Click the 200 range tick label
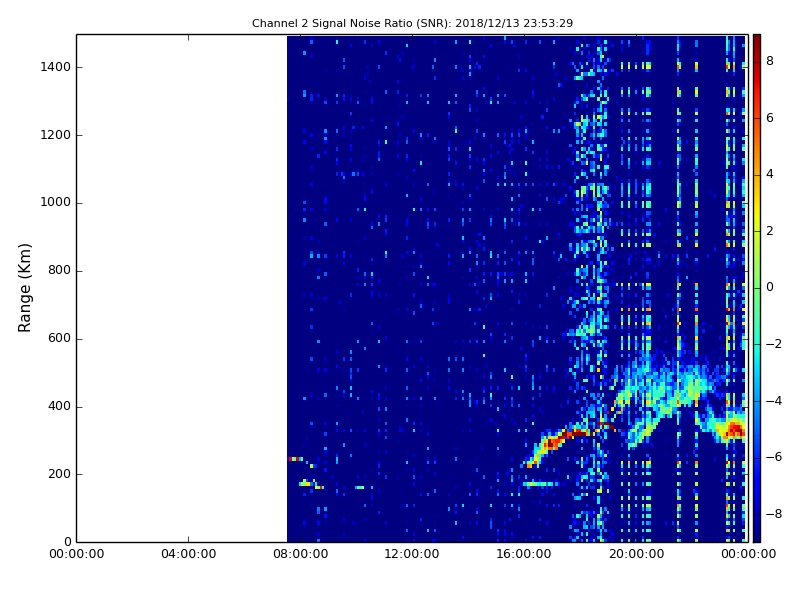 pyautogui.click(x=59, y=474)
